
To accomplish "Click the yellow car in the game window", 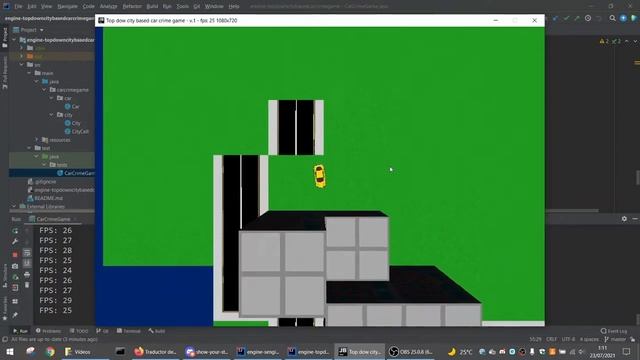I will tap(320, 176).
